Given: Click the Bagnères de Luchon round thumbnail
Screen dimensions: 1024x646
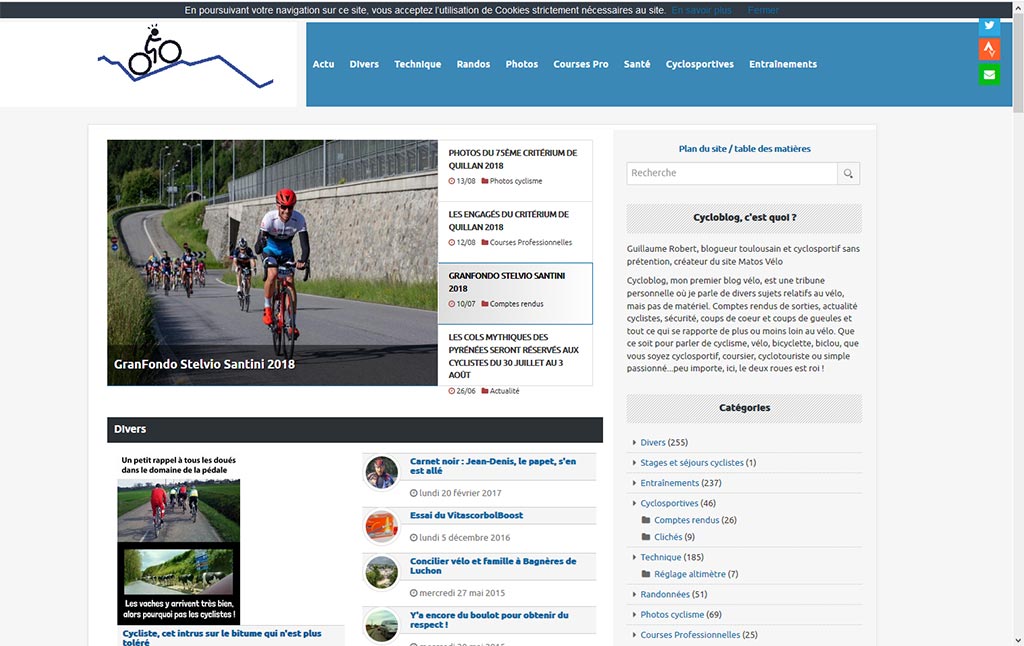Looking at the screenshot, I should [x=382, y=573].
